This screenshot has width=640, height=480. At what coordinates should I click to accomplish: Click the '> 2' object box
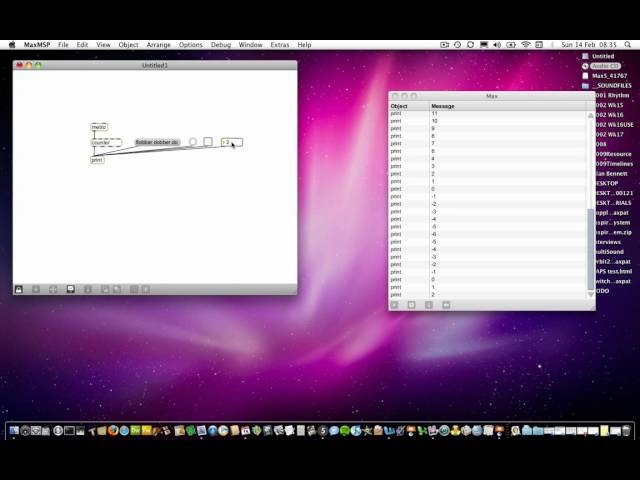click(232, 142)
